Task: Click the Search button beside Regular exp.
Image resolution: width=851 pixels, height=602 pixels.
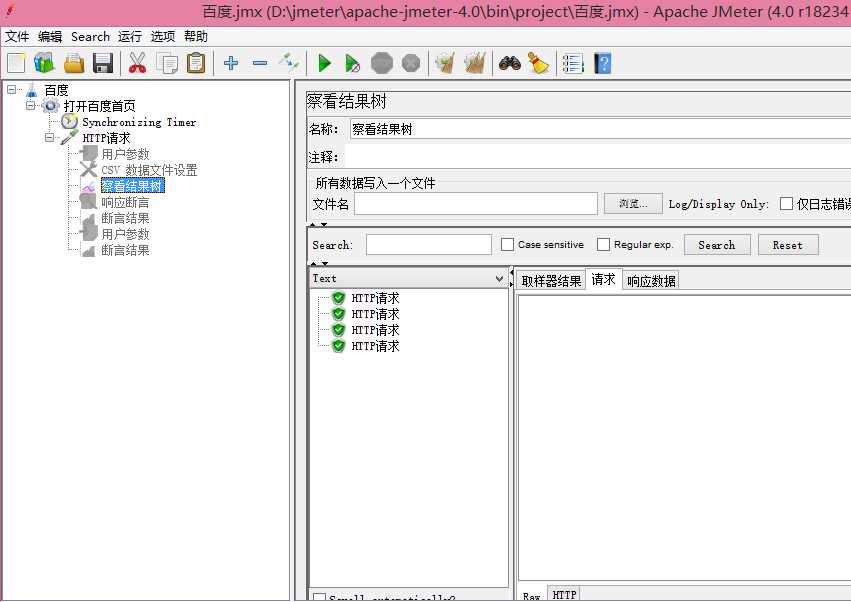Action: pos(717,245)
